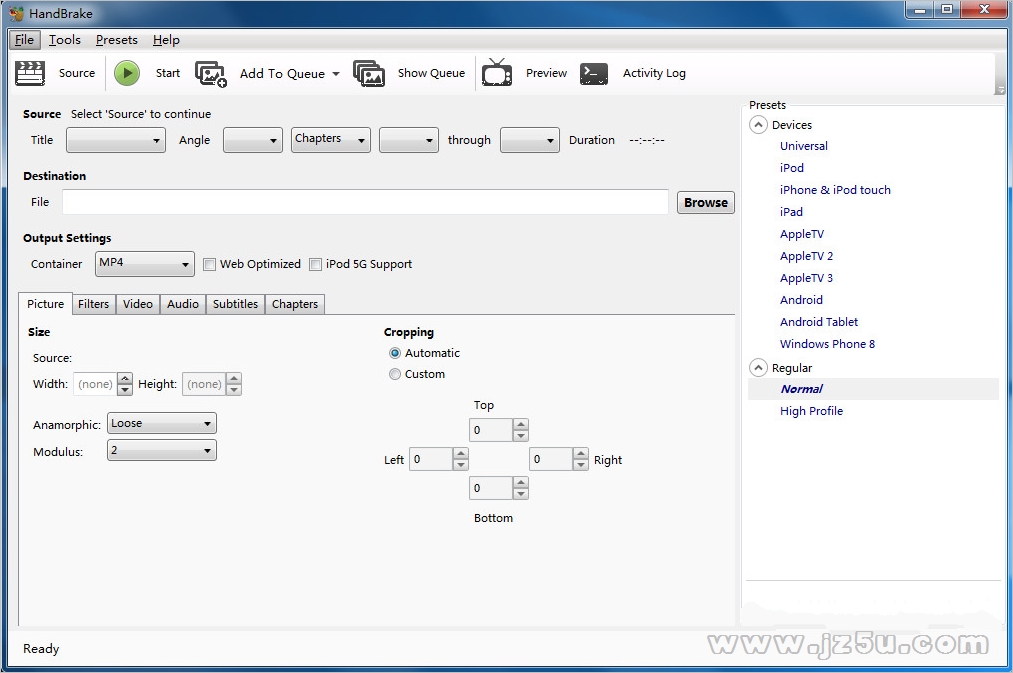Open the Help menu
This screenshot has width=1013, height=673.
[x=166, y=40]
